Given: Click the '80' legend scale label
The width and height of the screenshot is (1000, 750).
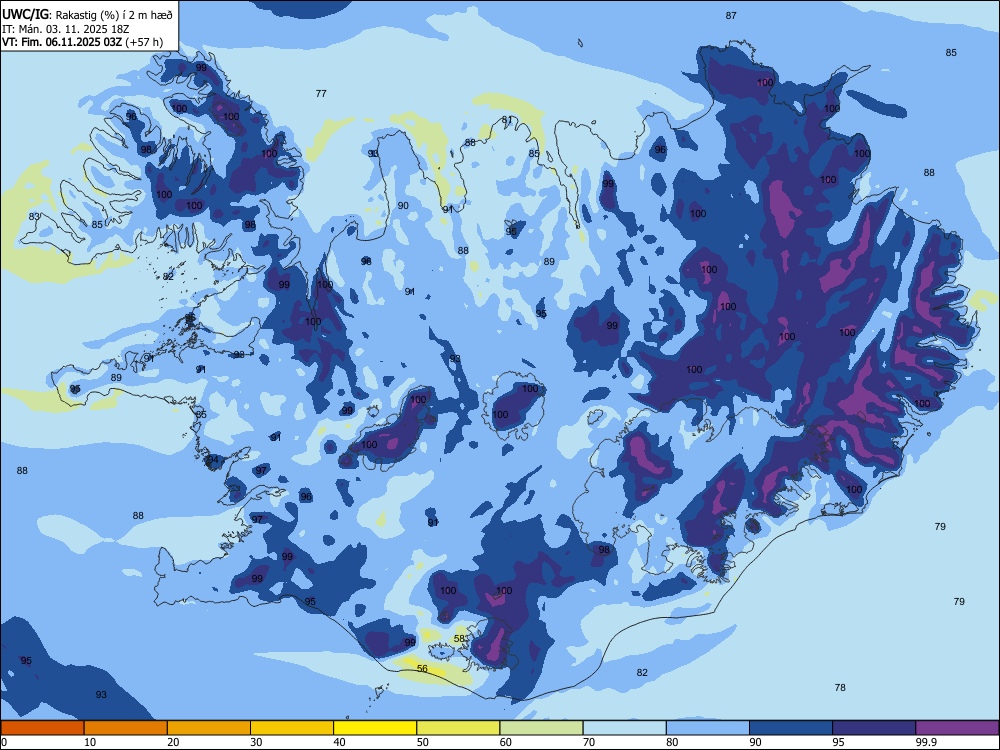Looking at the screenshot, I should pyautogui.click(x=672, y=742).
